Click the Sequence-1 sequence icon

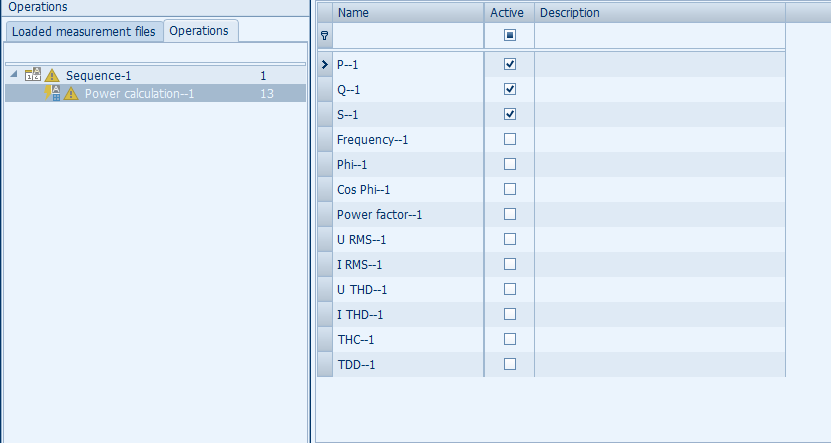[x=33, y=75]
